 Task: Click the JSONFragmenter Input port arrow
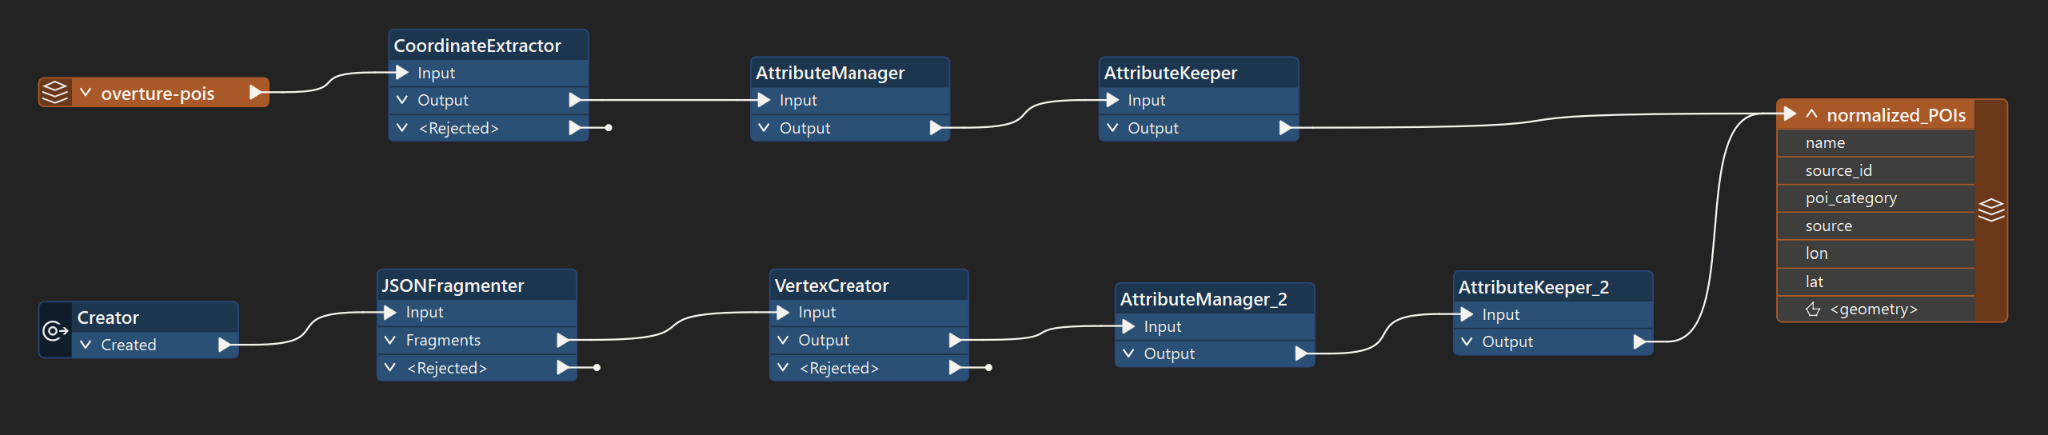pos(390,312)
